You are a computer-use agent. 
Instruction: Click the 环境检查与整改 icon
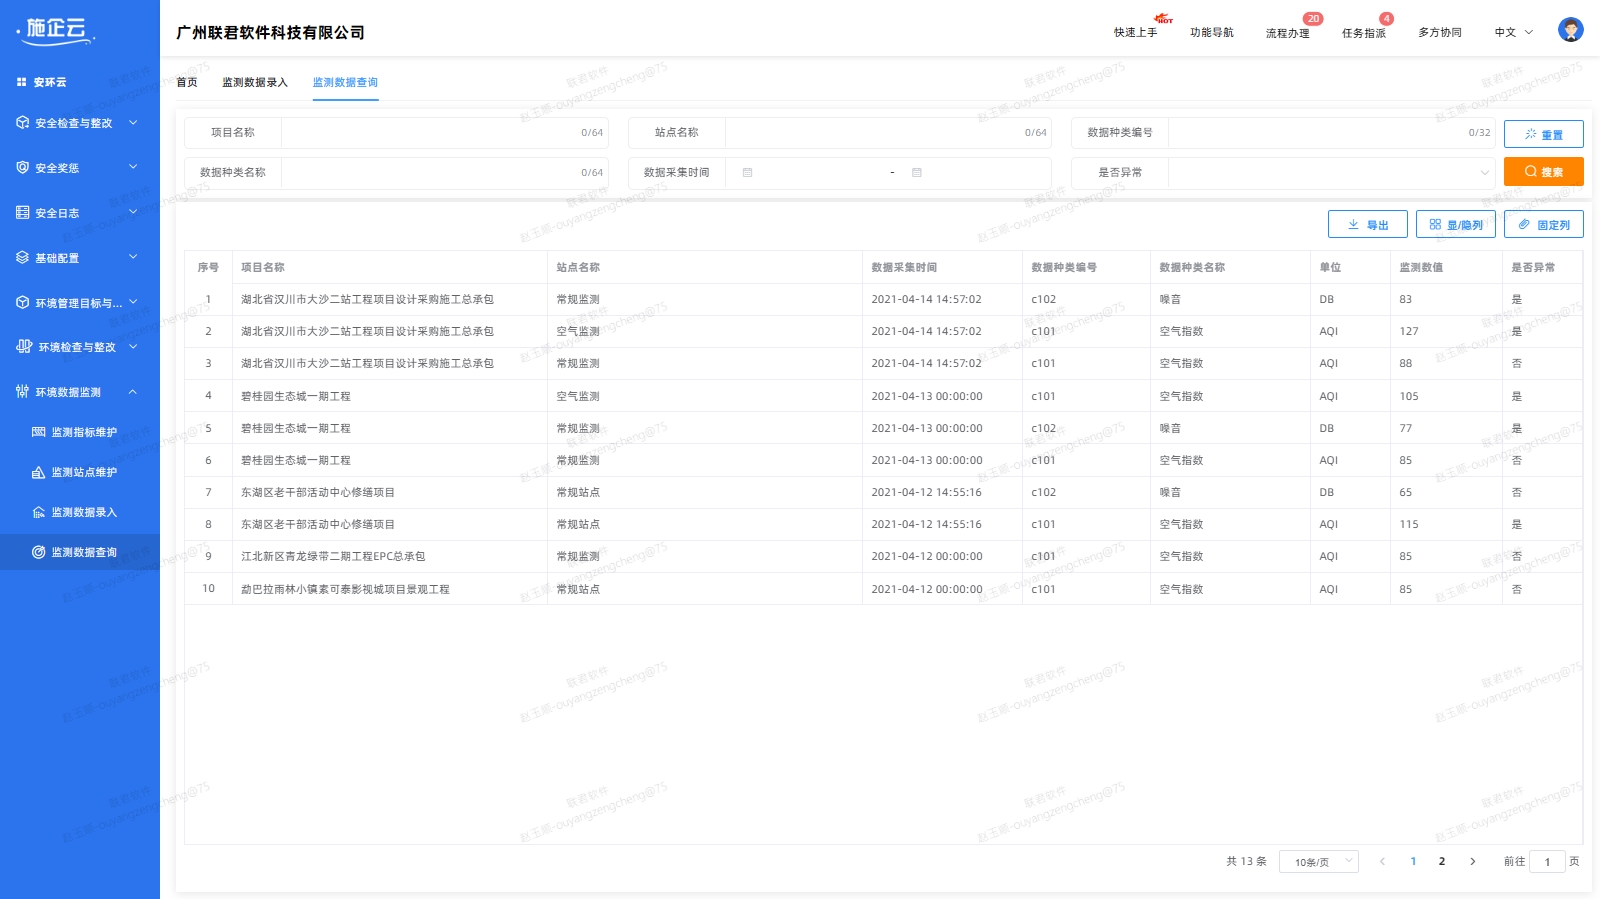click(24, 347)
